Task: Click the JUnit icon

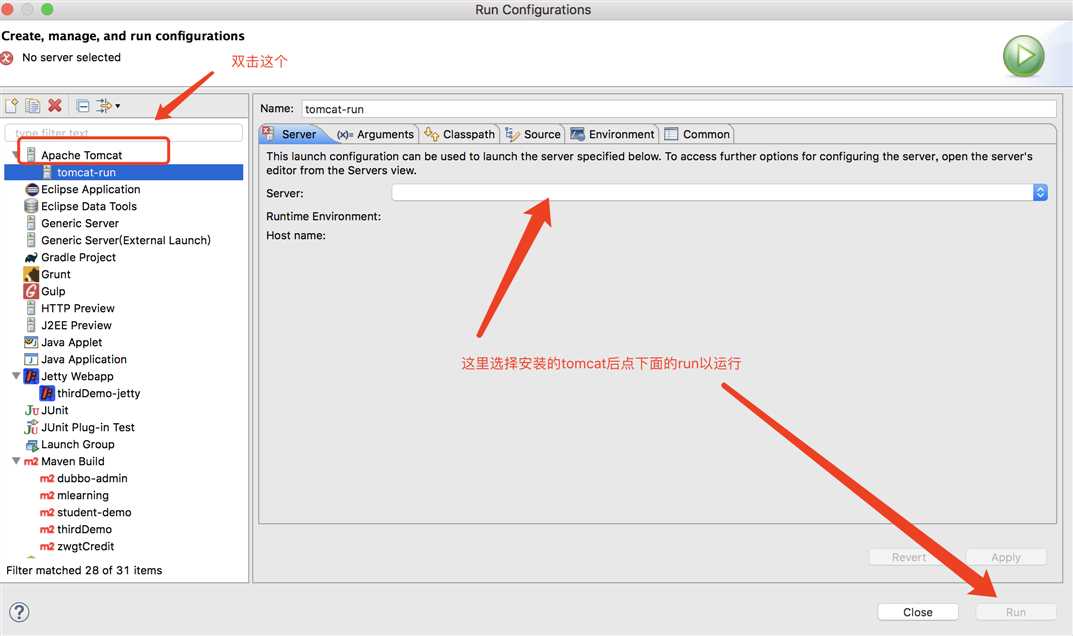Action: 31,411
